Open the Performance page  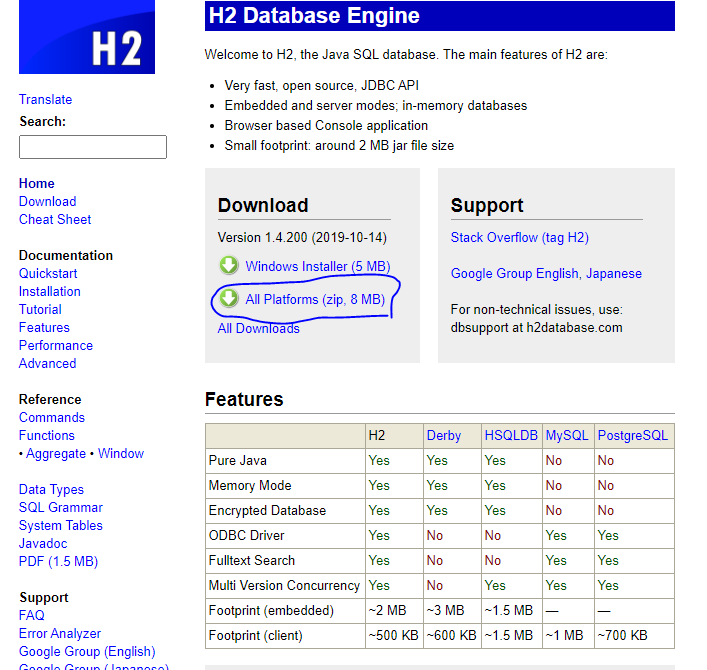pyautogui.click(x=56, y=346)
